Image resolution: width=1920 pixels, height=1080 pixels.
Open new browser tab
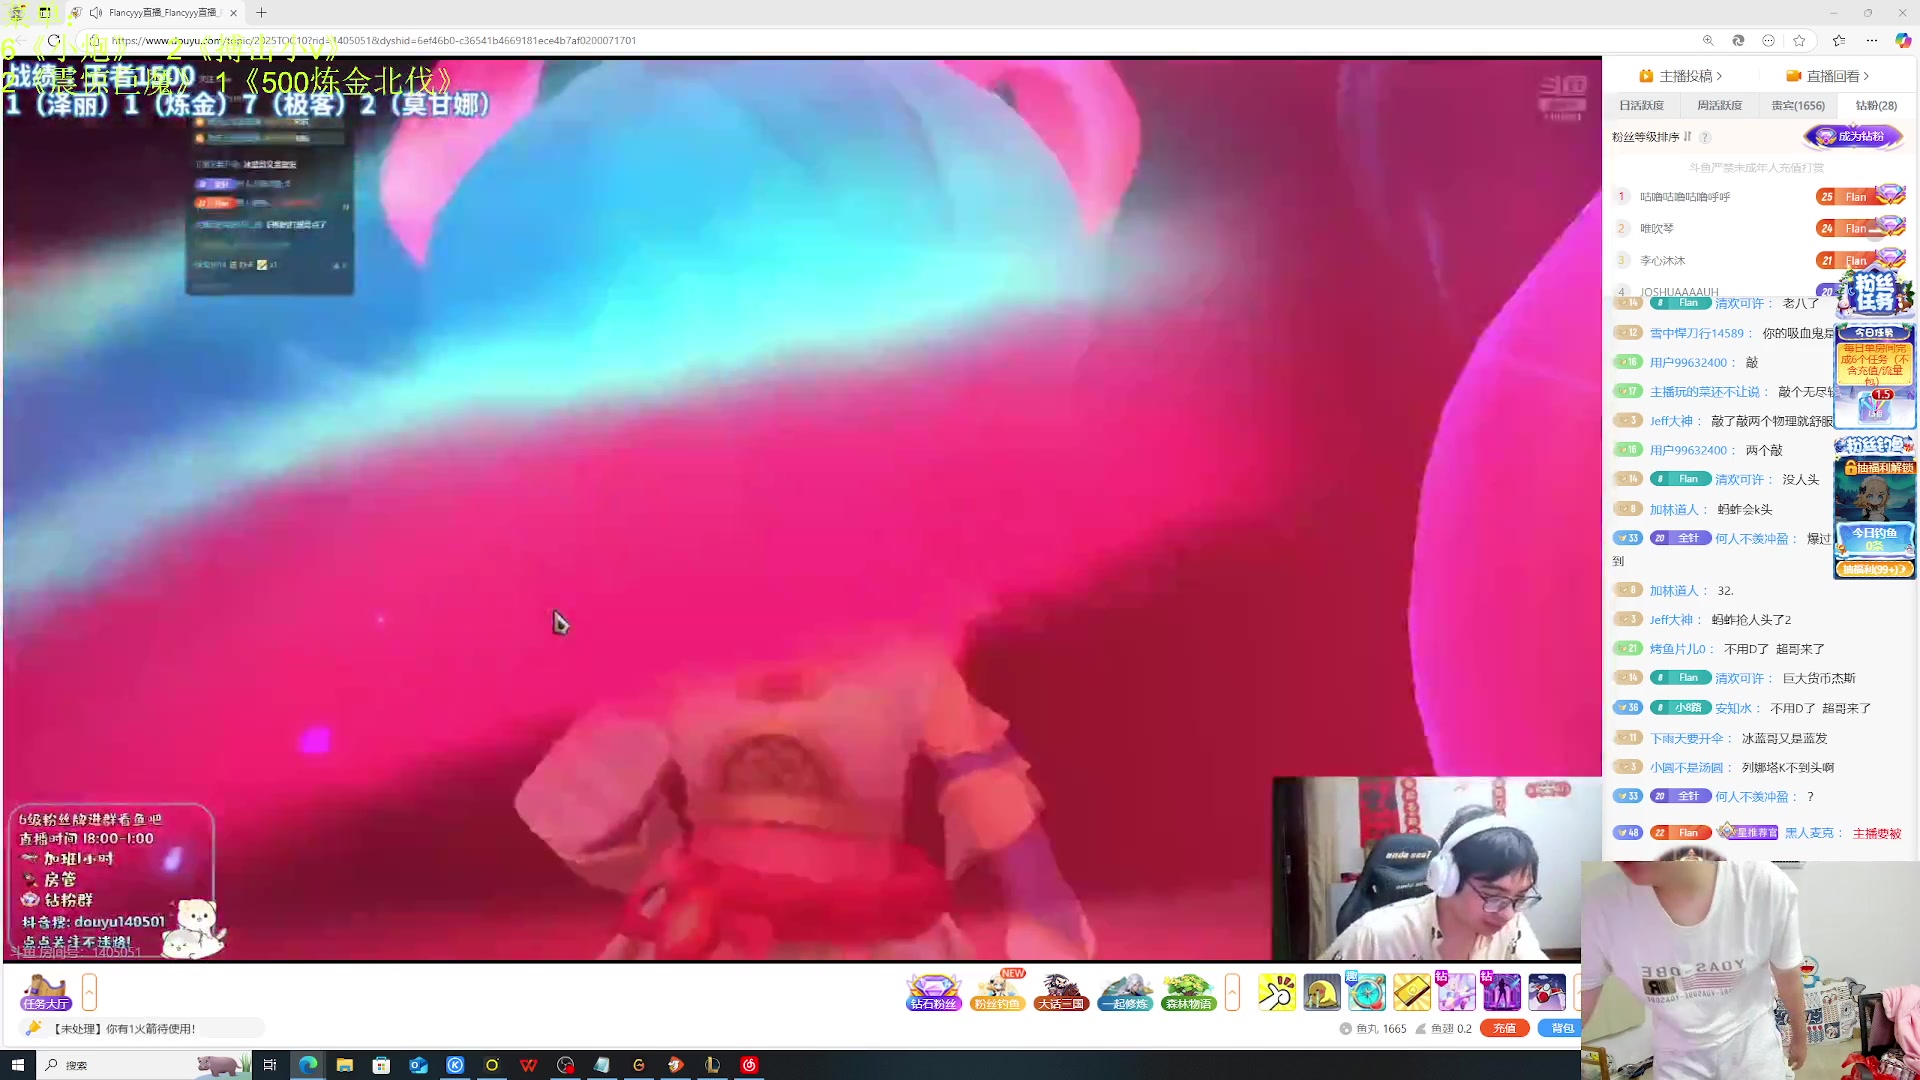[x=261, y=13]
